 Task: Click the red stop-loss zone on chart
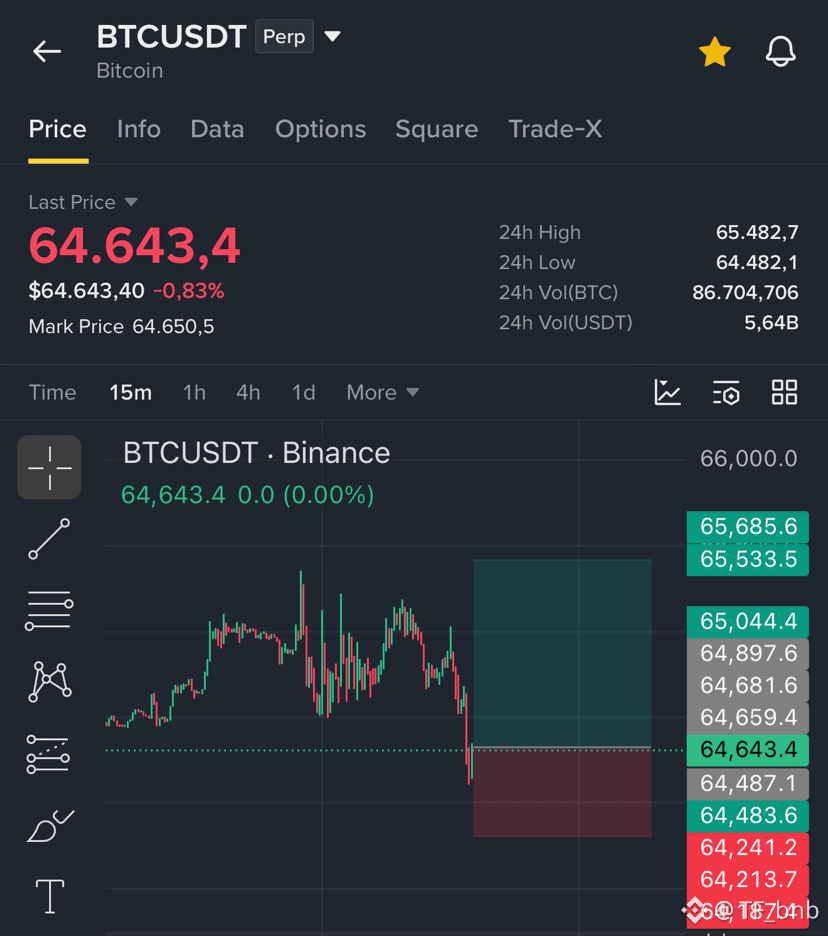click(x=562, y=793)
